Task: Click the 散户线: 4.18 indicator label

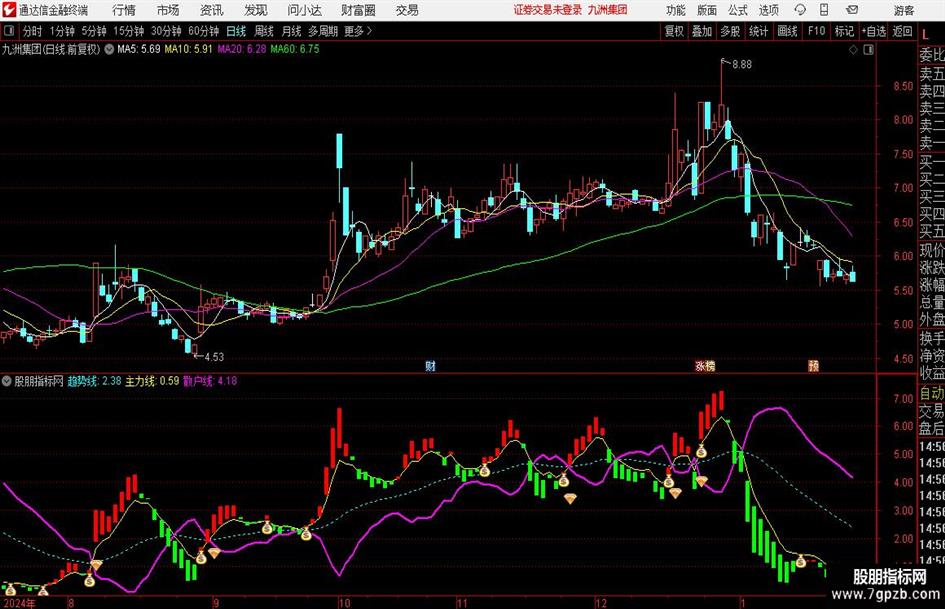Action: [210, 381]
